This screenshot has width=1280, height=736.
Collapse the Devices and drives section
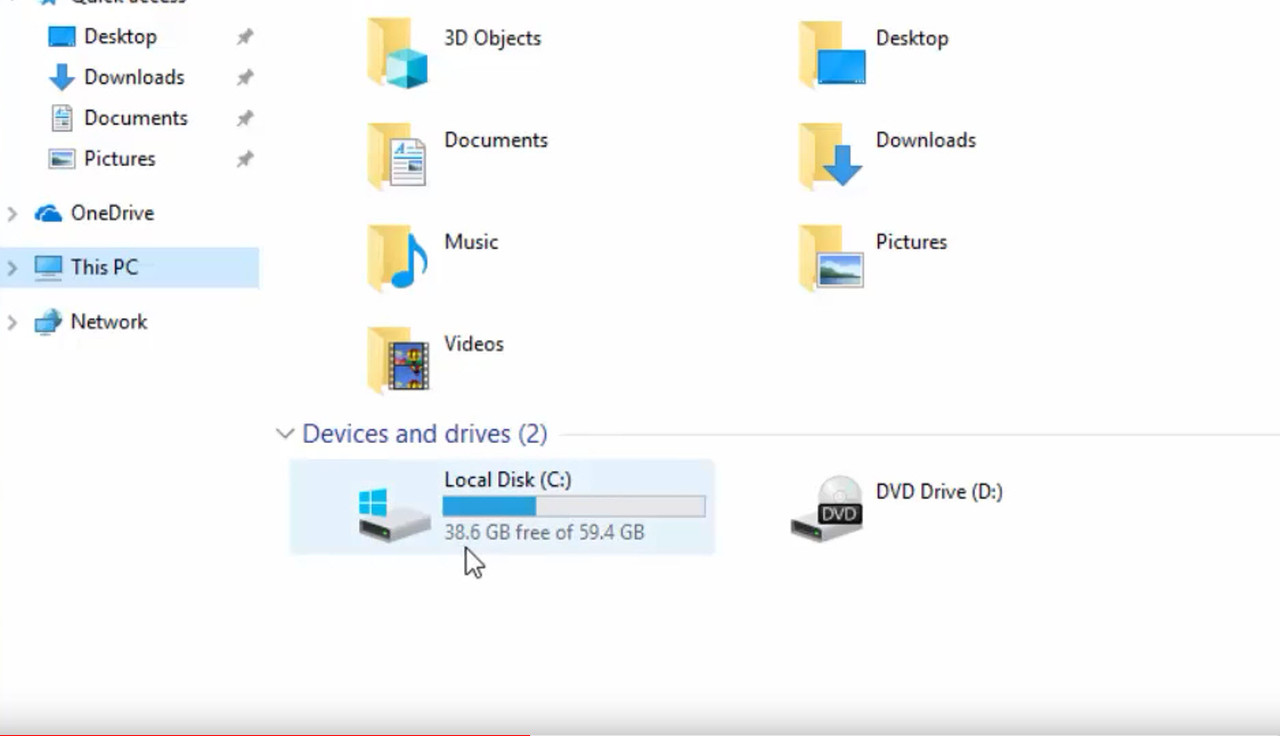(285, 433)
